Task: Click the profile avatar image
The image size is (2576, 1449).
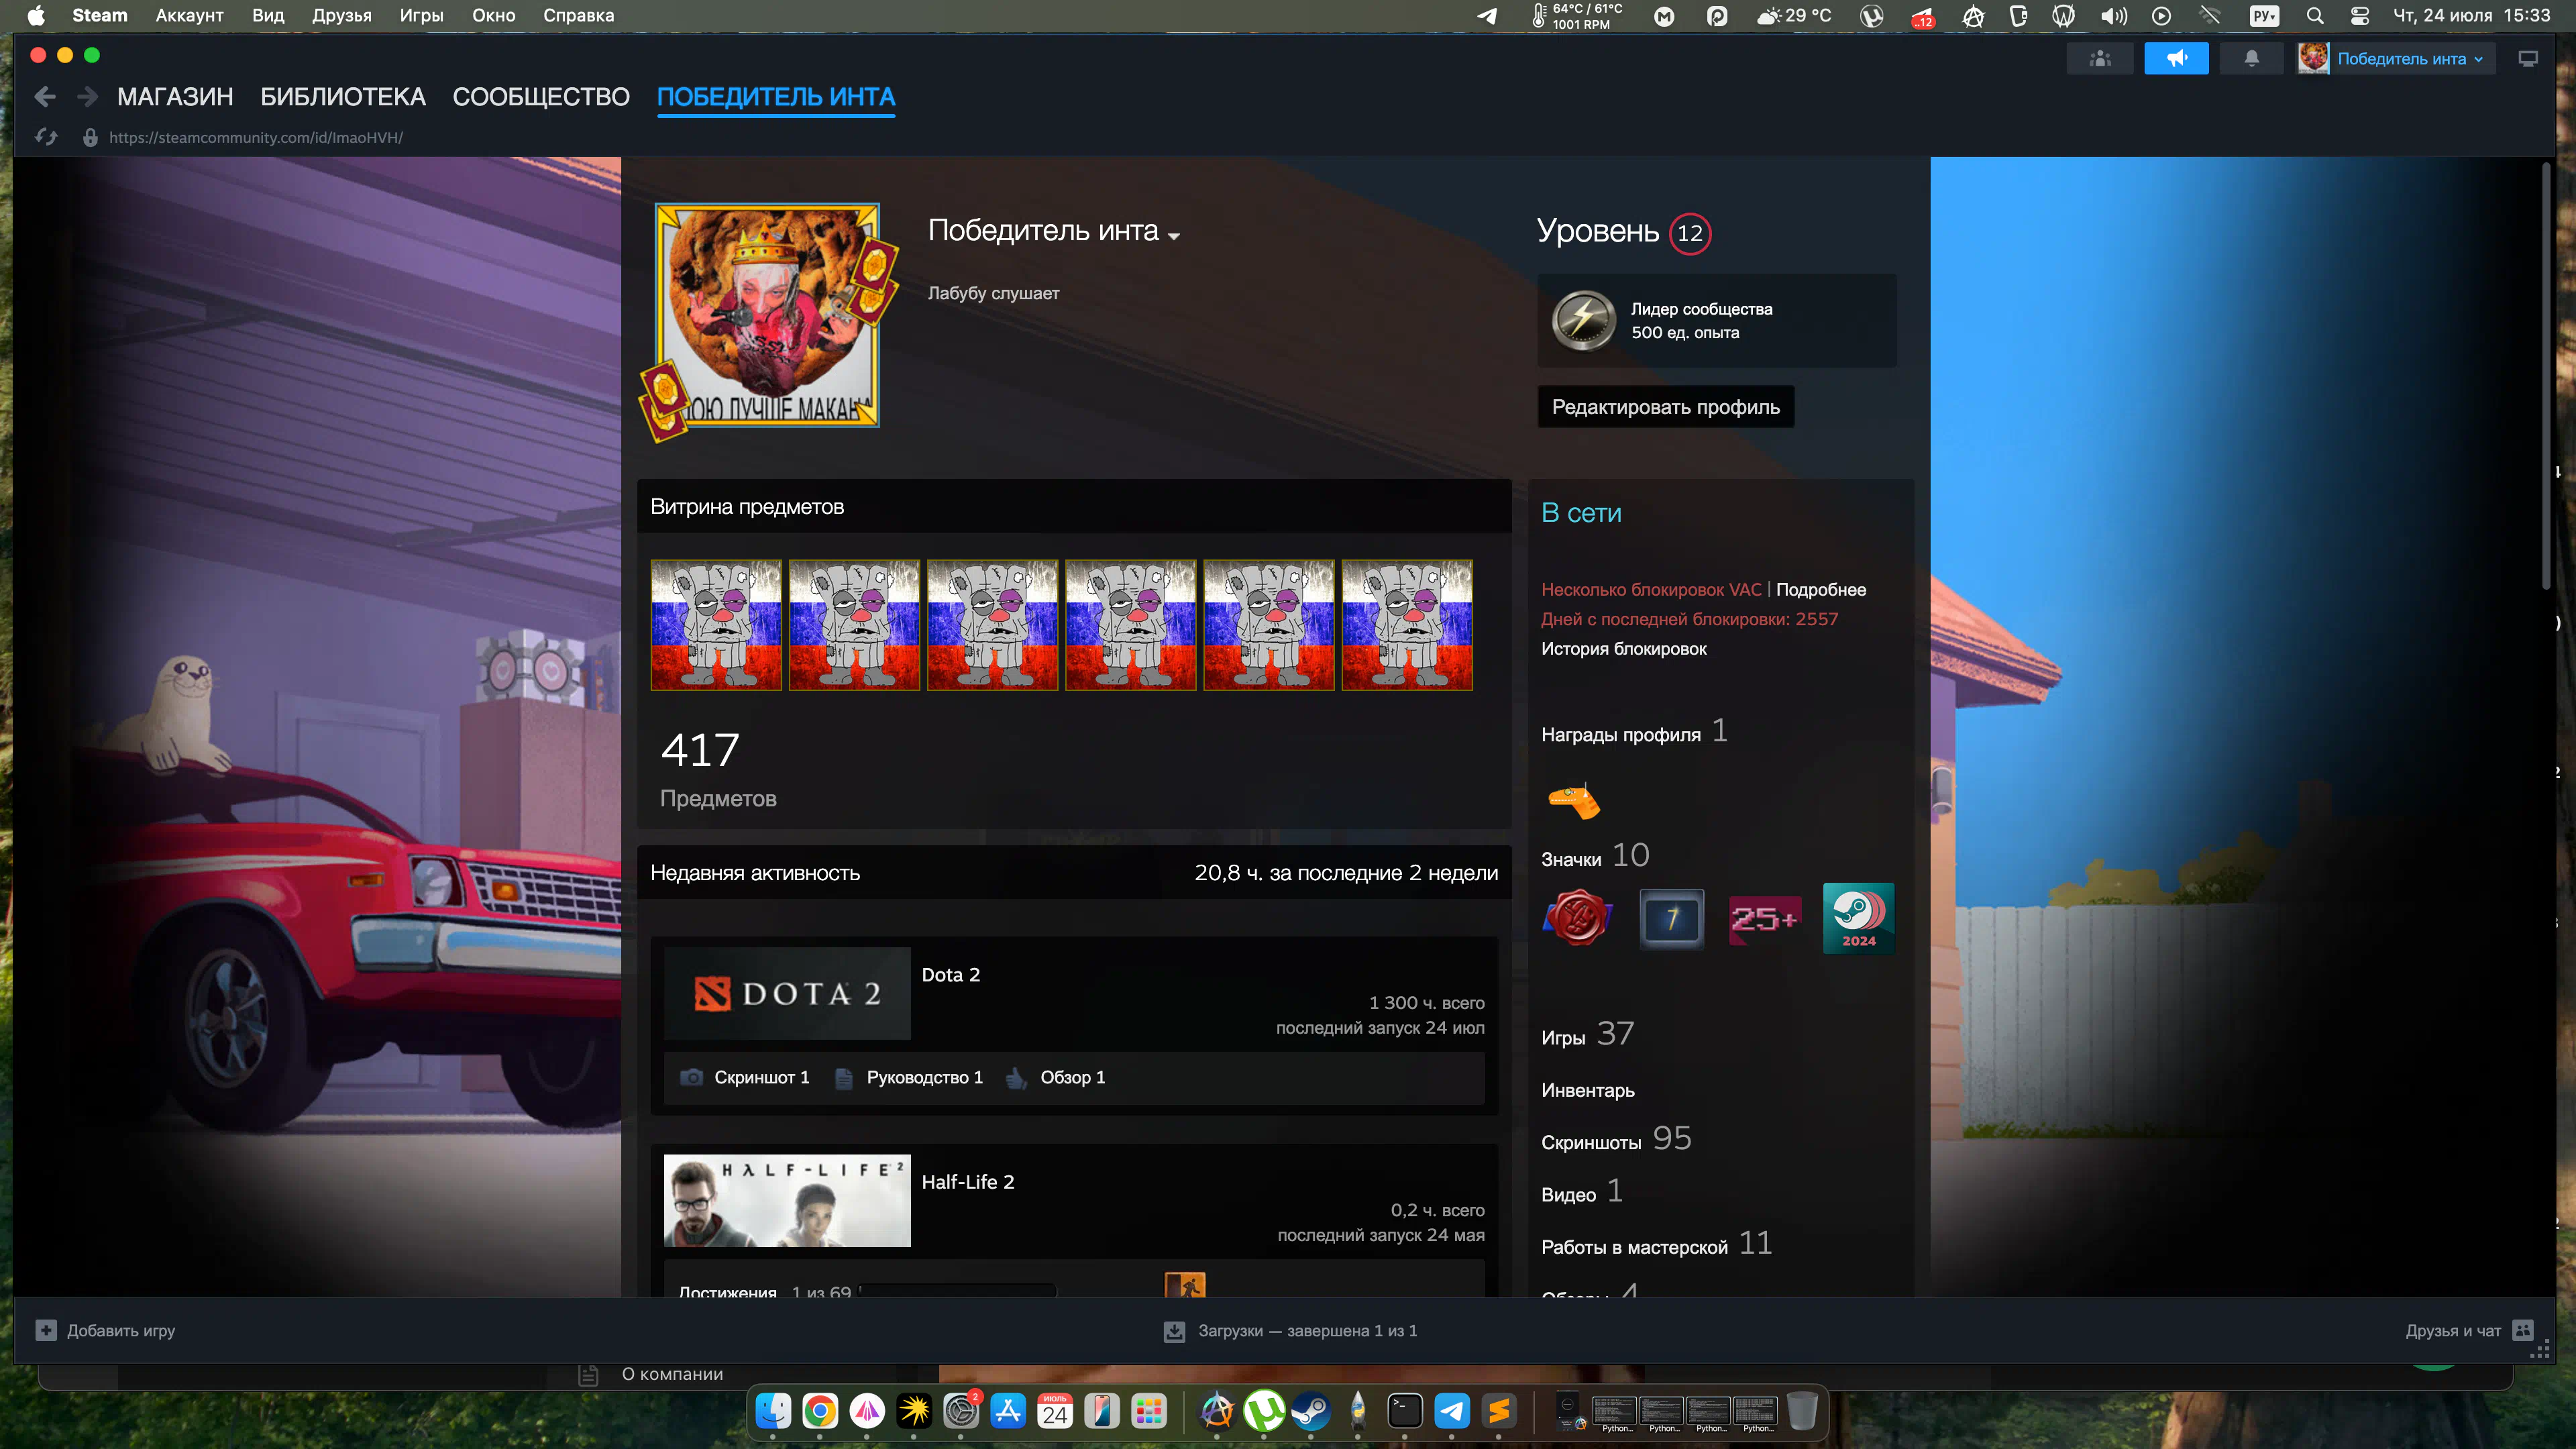Action: 767,315
